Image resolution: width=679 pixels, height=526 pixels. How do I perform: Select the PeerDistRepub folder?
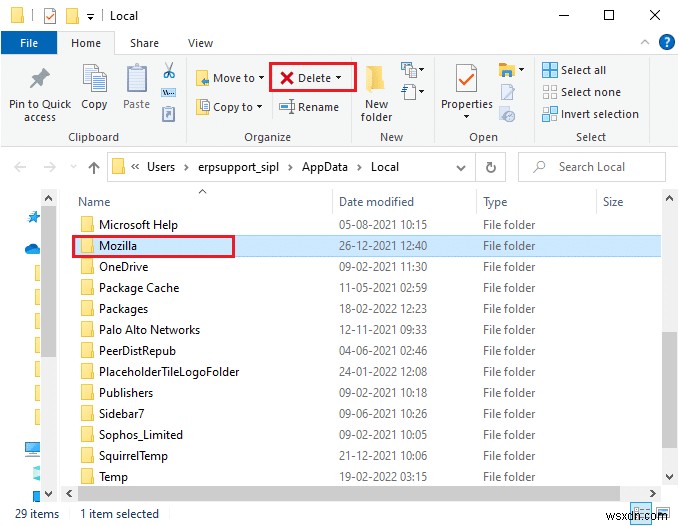point(368,351)
